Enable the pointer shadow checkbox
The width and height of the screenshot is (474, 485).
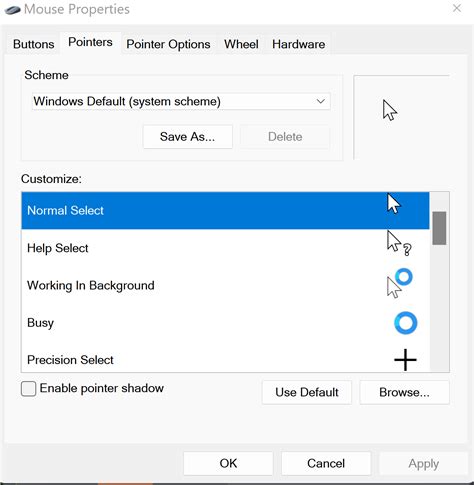[28, 389]
